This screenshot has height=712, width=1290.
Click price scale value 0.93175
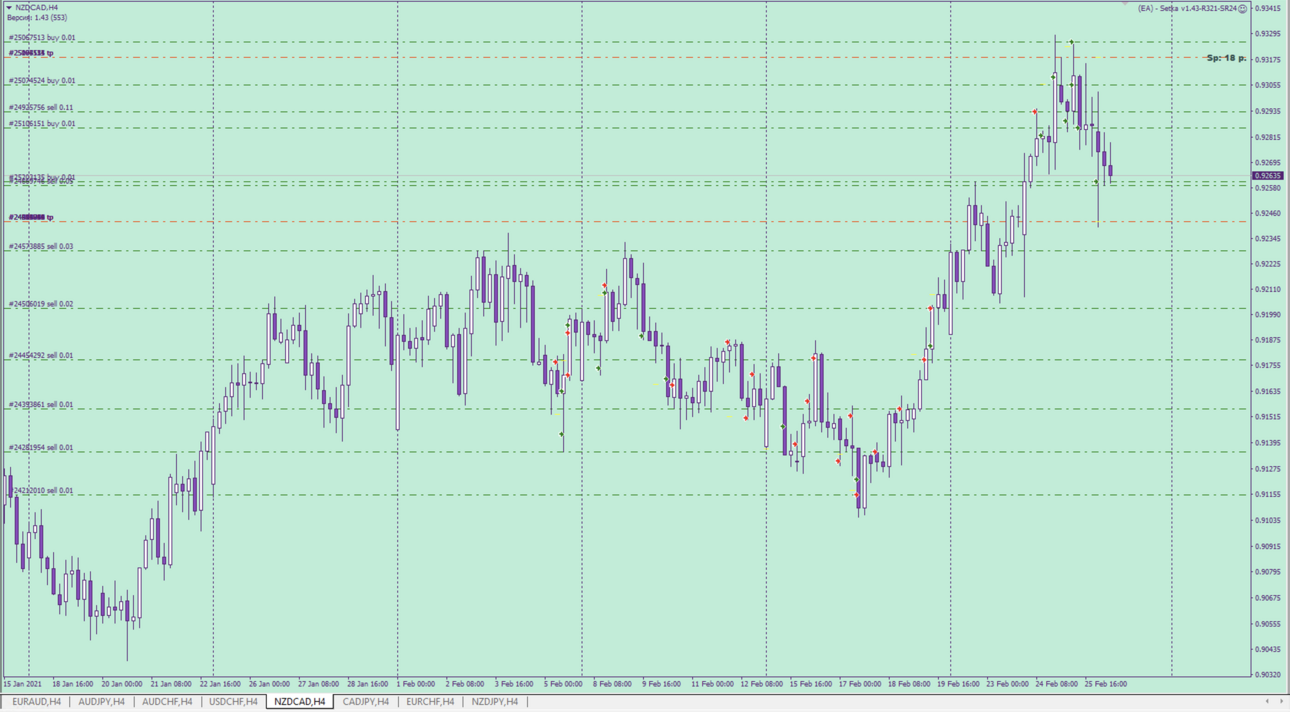click(x=1268, y=60)
